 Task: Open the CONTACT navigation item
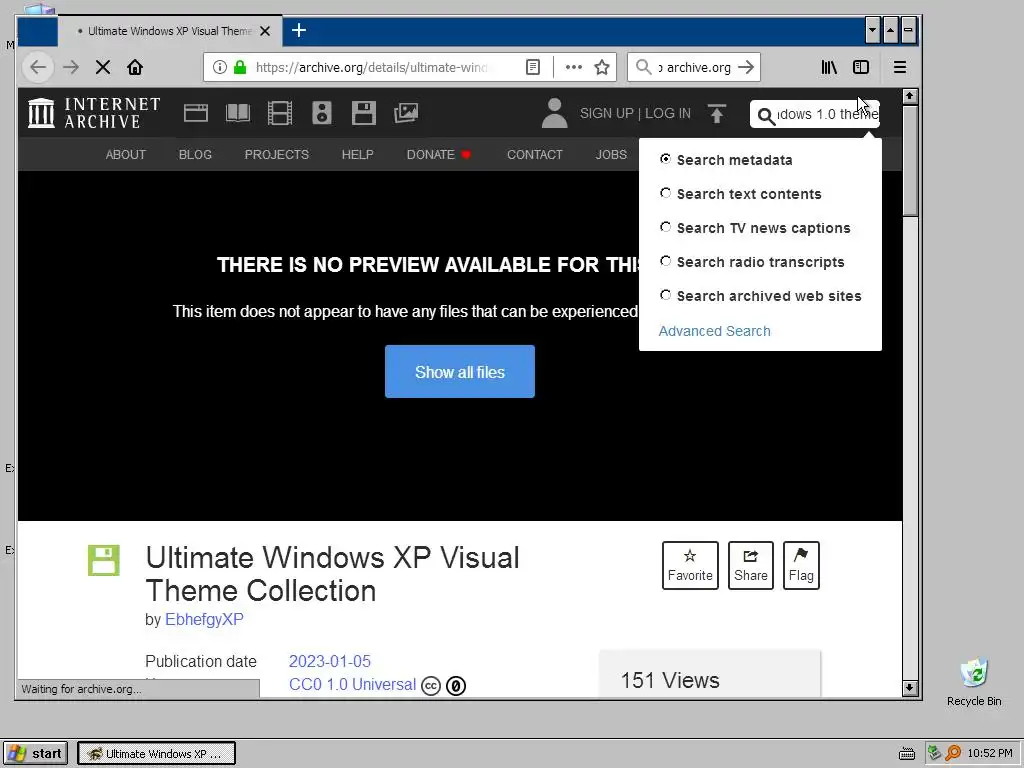coord(534,155)
